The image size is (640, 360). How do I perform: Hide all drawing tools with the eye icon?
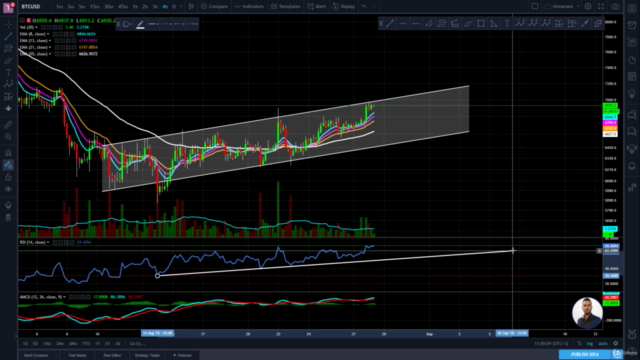[x=8, y=189]
